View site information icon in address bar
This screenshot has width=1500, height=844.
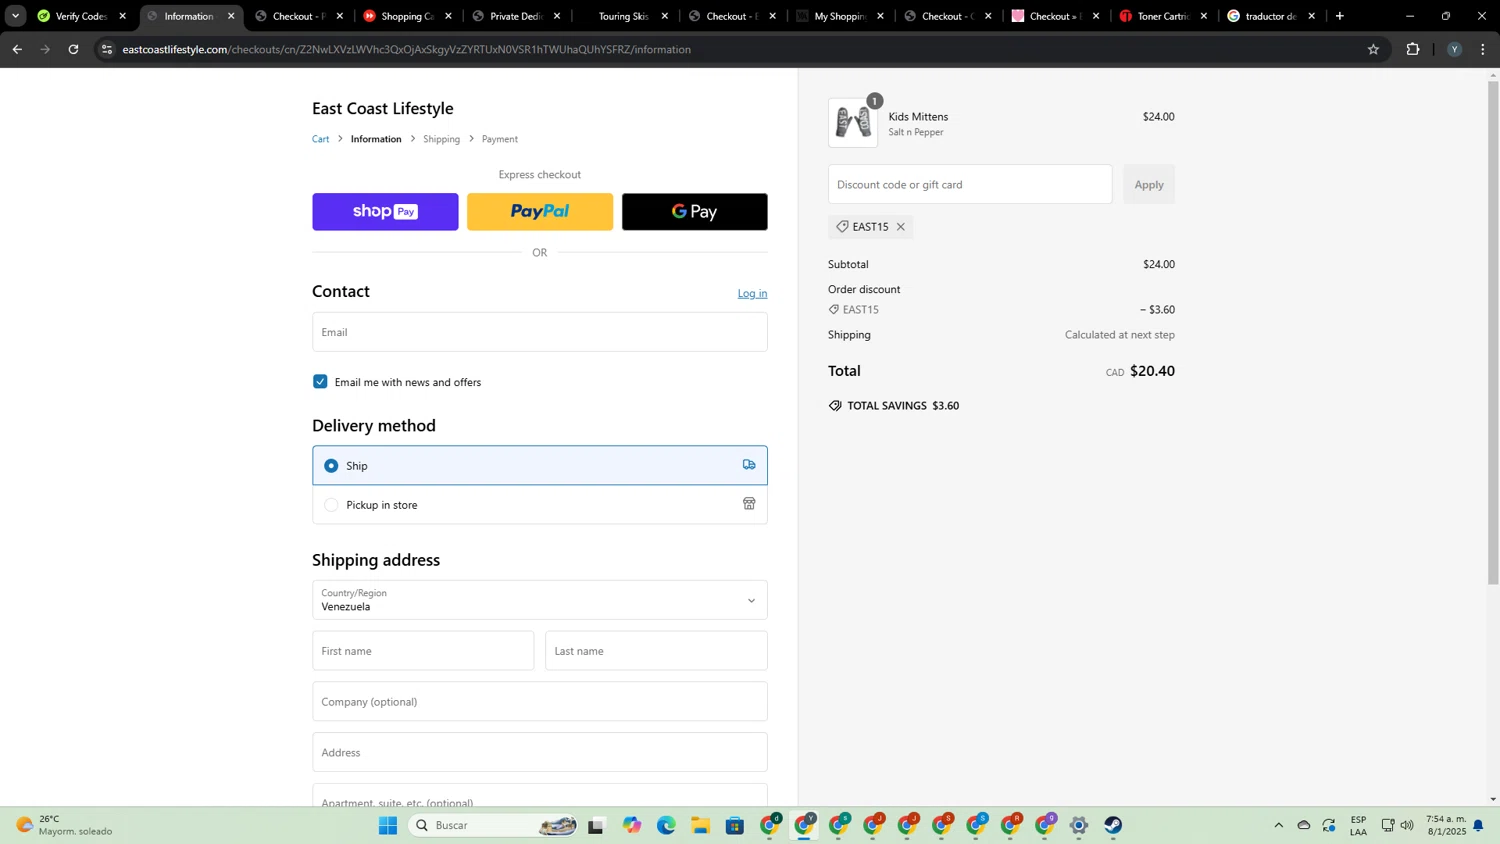(107, 49)
